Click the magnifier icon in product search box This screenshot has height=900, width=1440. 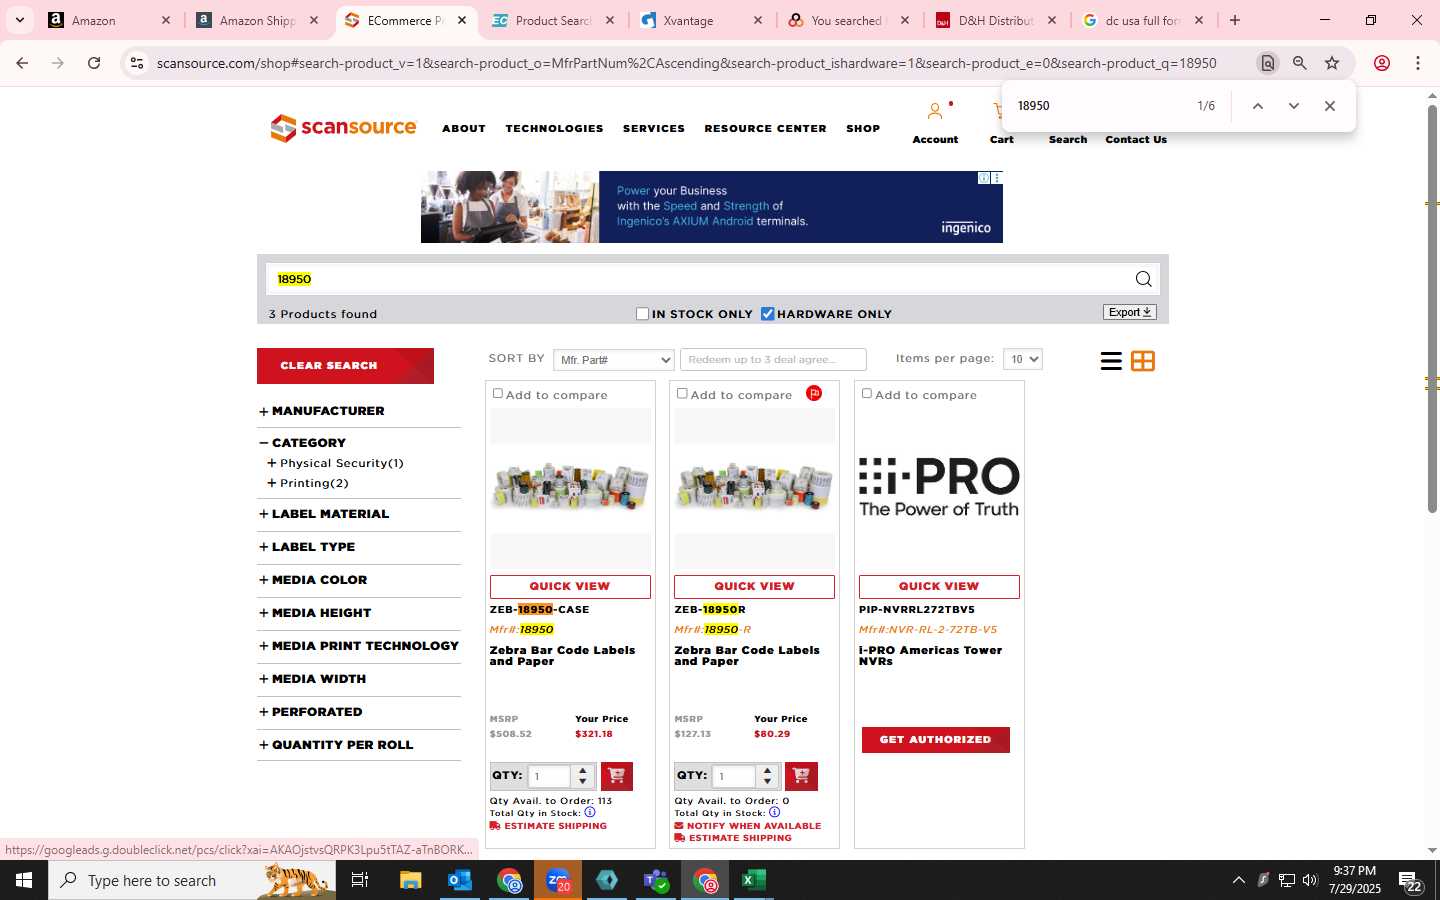(1143, 279)
